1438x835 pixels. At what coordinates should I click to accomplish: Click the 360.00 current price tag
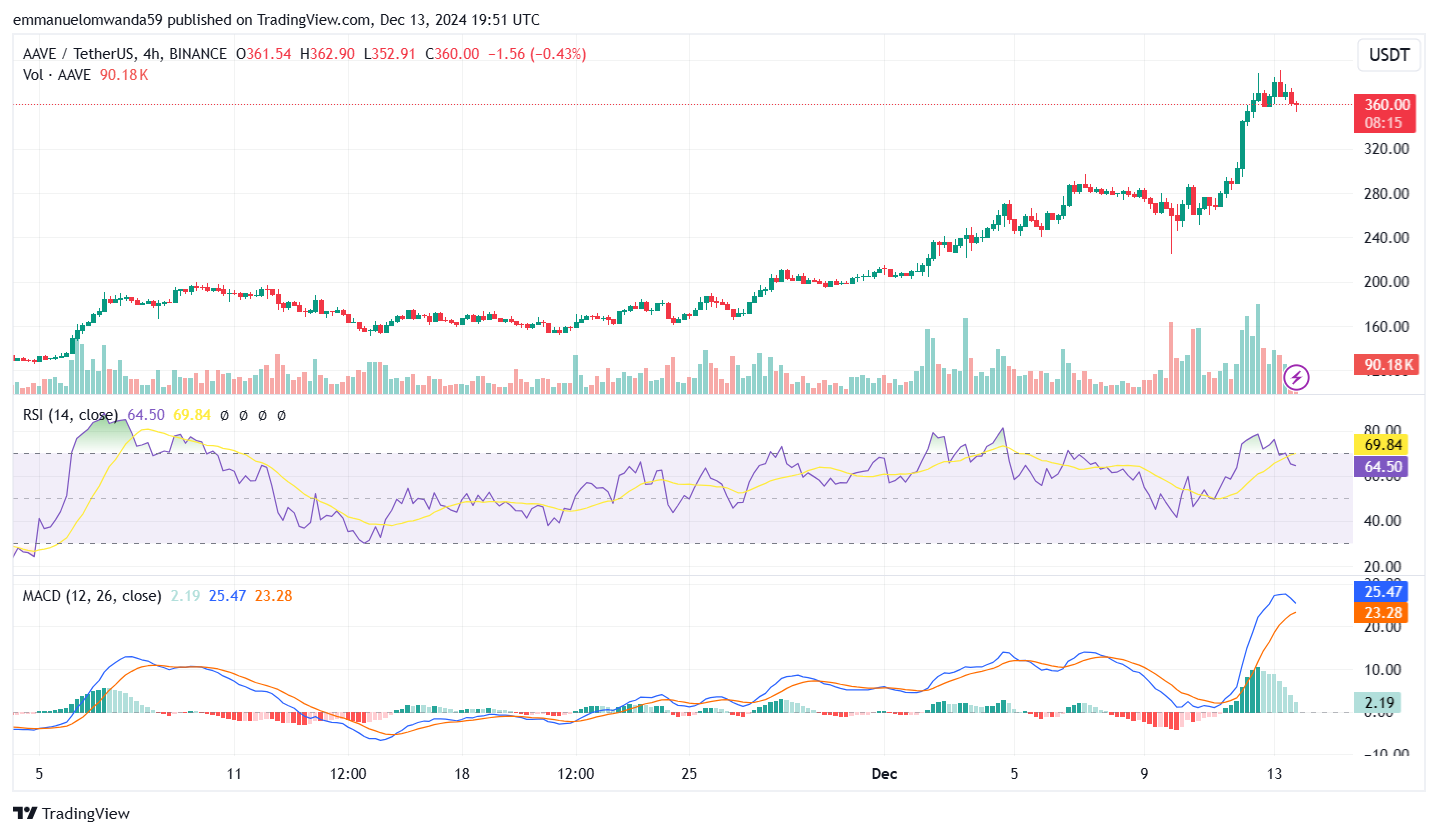[x=1385, y=104]
